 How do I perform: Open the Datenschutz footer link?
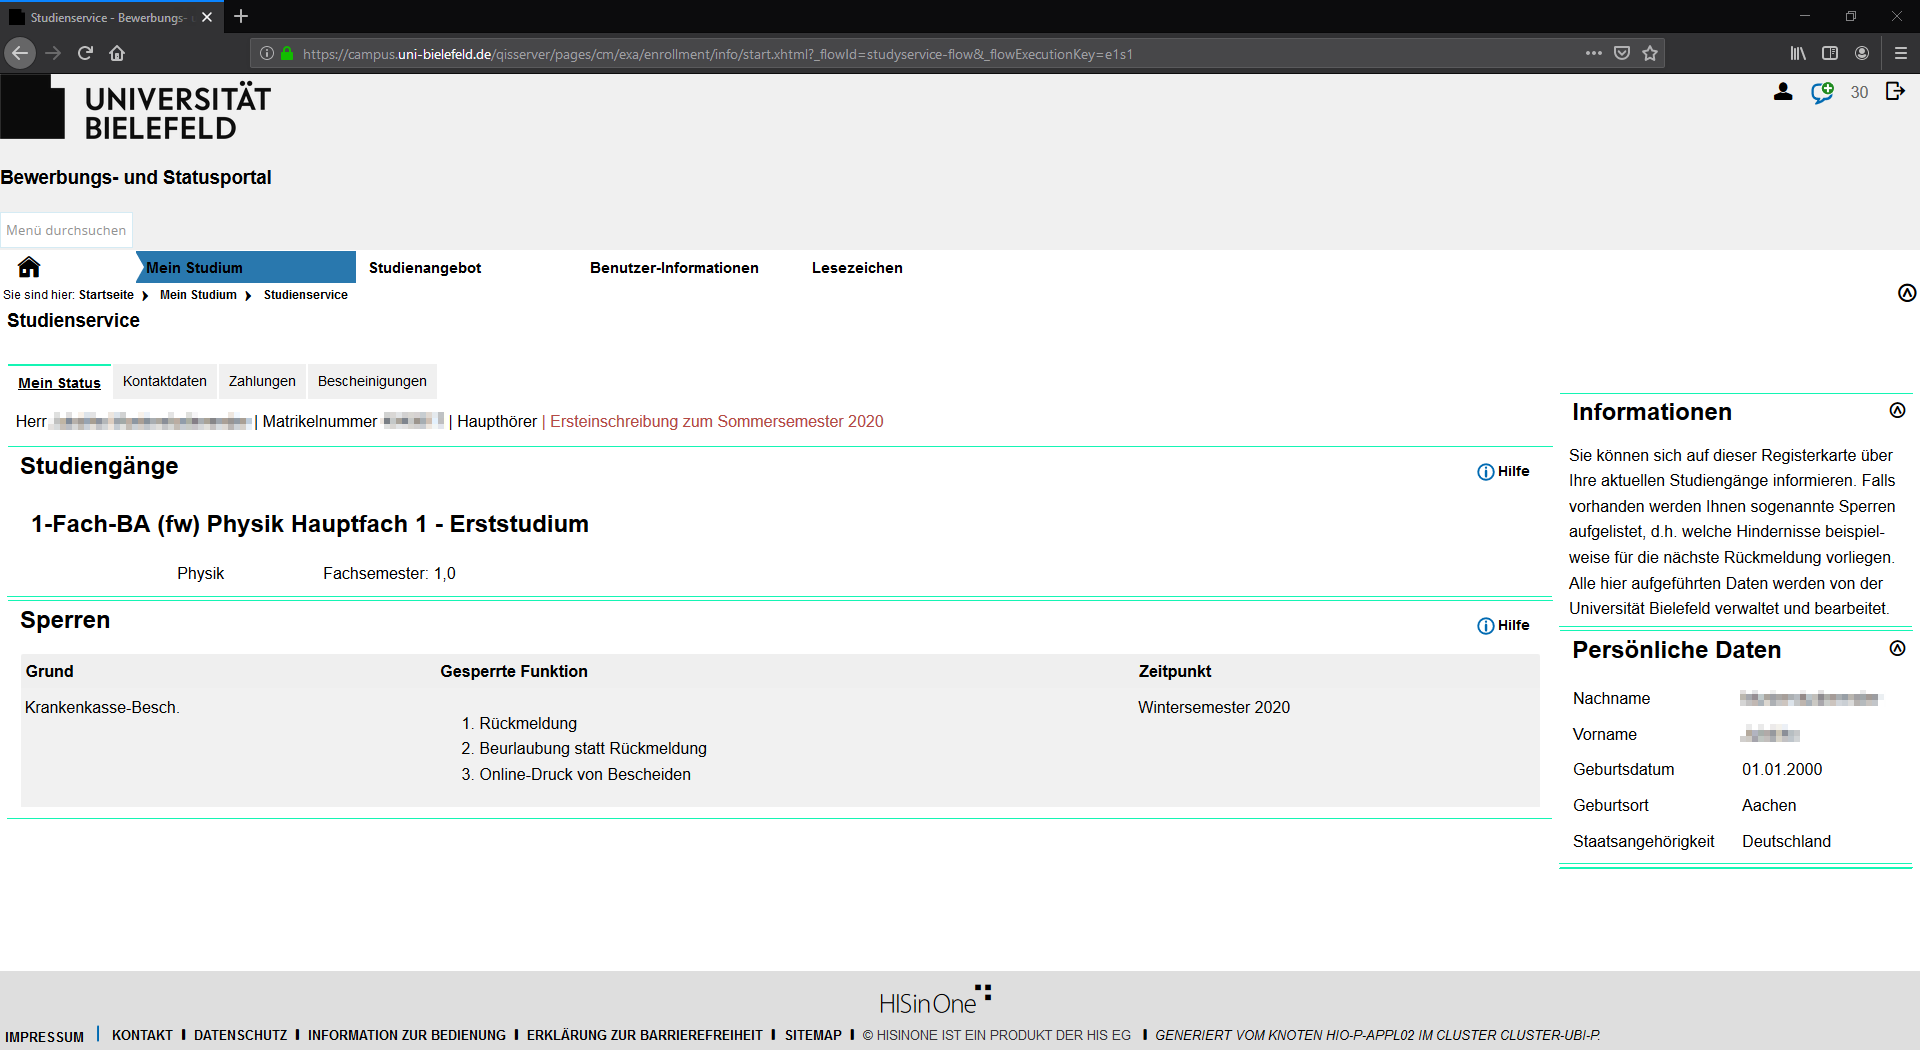(240, 1035)
